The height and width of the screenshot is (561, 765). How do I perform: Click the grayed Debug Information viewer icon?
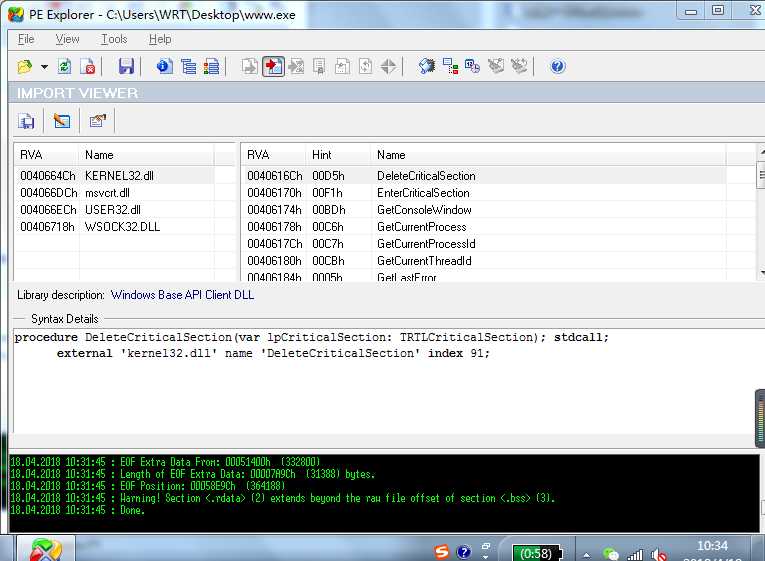365,66
